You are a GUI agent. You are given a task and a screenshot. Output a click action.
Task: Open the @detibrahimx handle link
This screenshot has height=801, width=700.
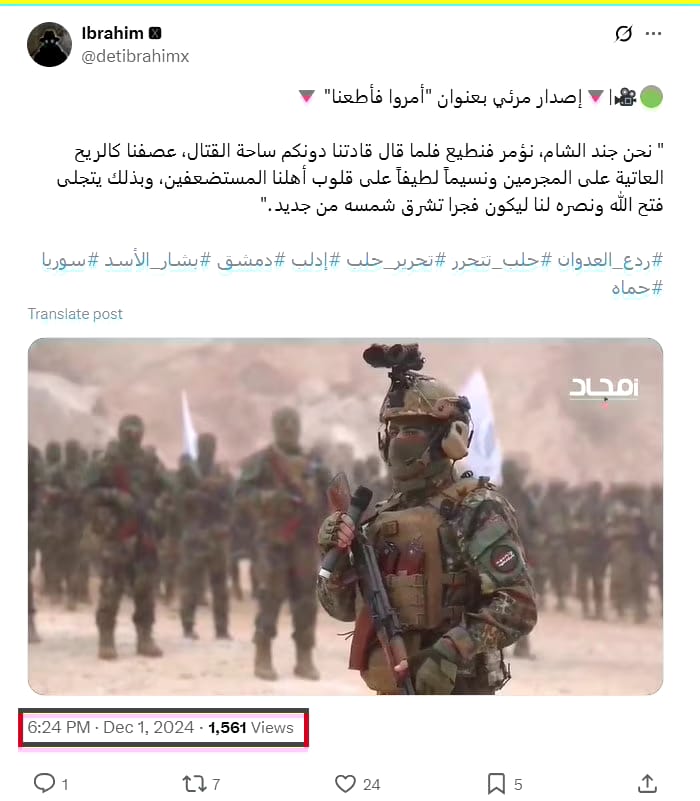tap(135, 56)
